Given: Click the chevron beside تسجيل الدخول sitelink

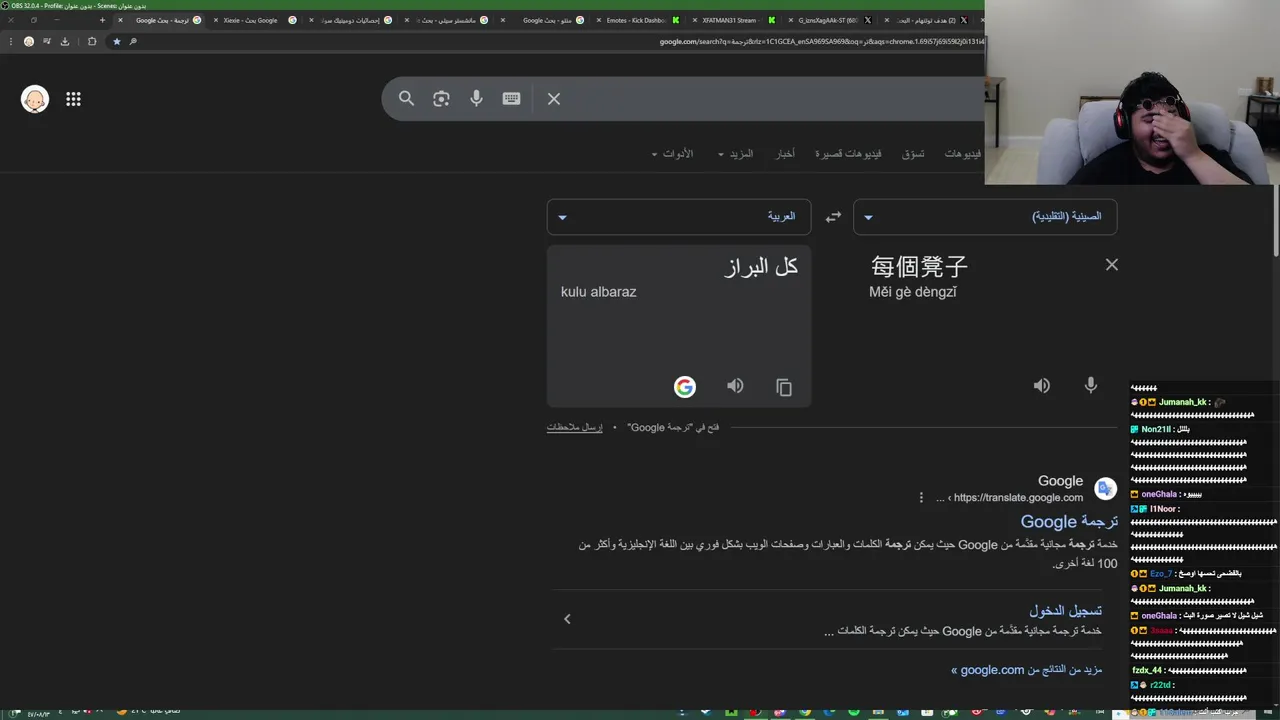Looking at the screenshot, I should [x=567, y=619].
